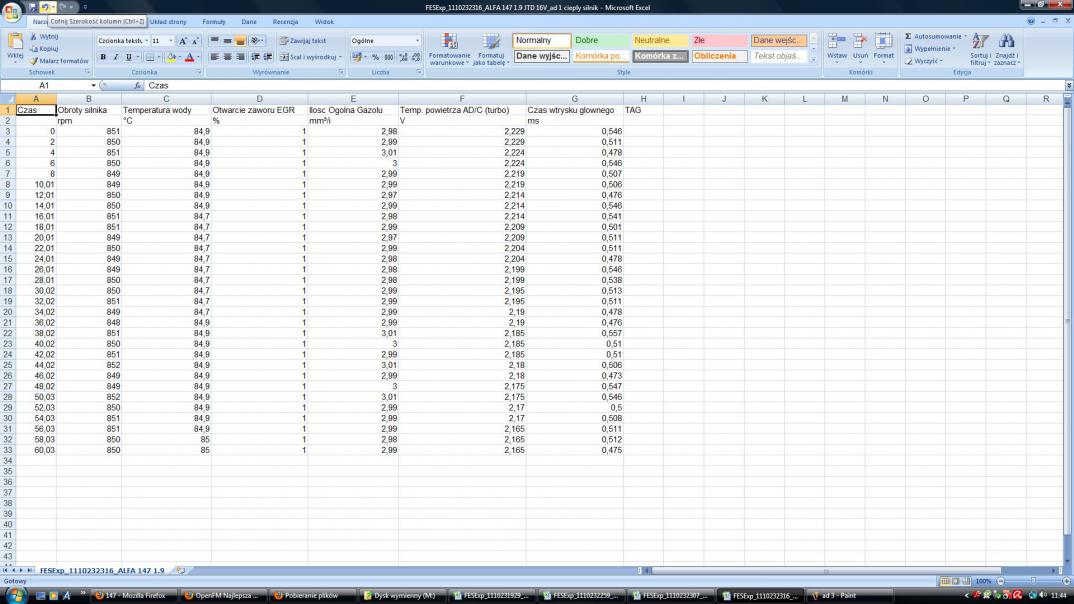The image size is (1074, 604).
Task: Open the Name Box dropdown arrow
Action: [x=93, y=86]
